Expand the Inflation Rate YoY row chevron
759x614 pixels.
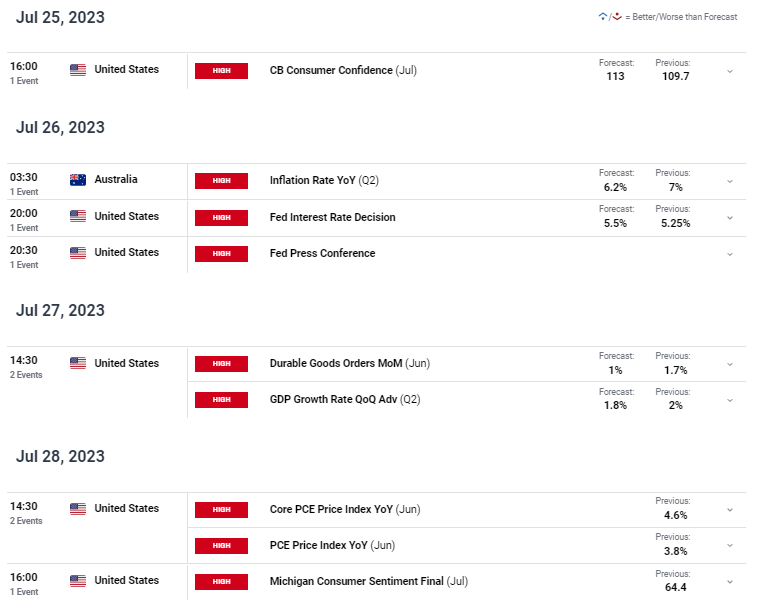pyautogui.click(x=730, y=181)
